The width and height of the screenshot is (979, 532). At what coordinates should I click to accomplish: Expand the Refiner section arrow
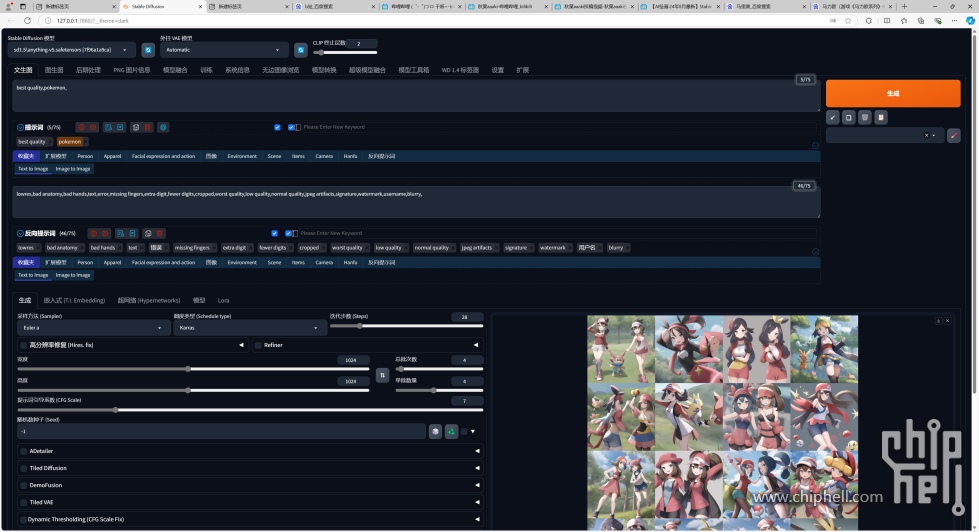pyautogui.click(x=476, y=345)
